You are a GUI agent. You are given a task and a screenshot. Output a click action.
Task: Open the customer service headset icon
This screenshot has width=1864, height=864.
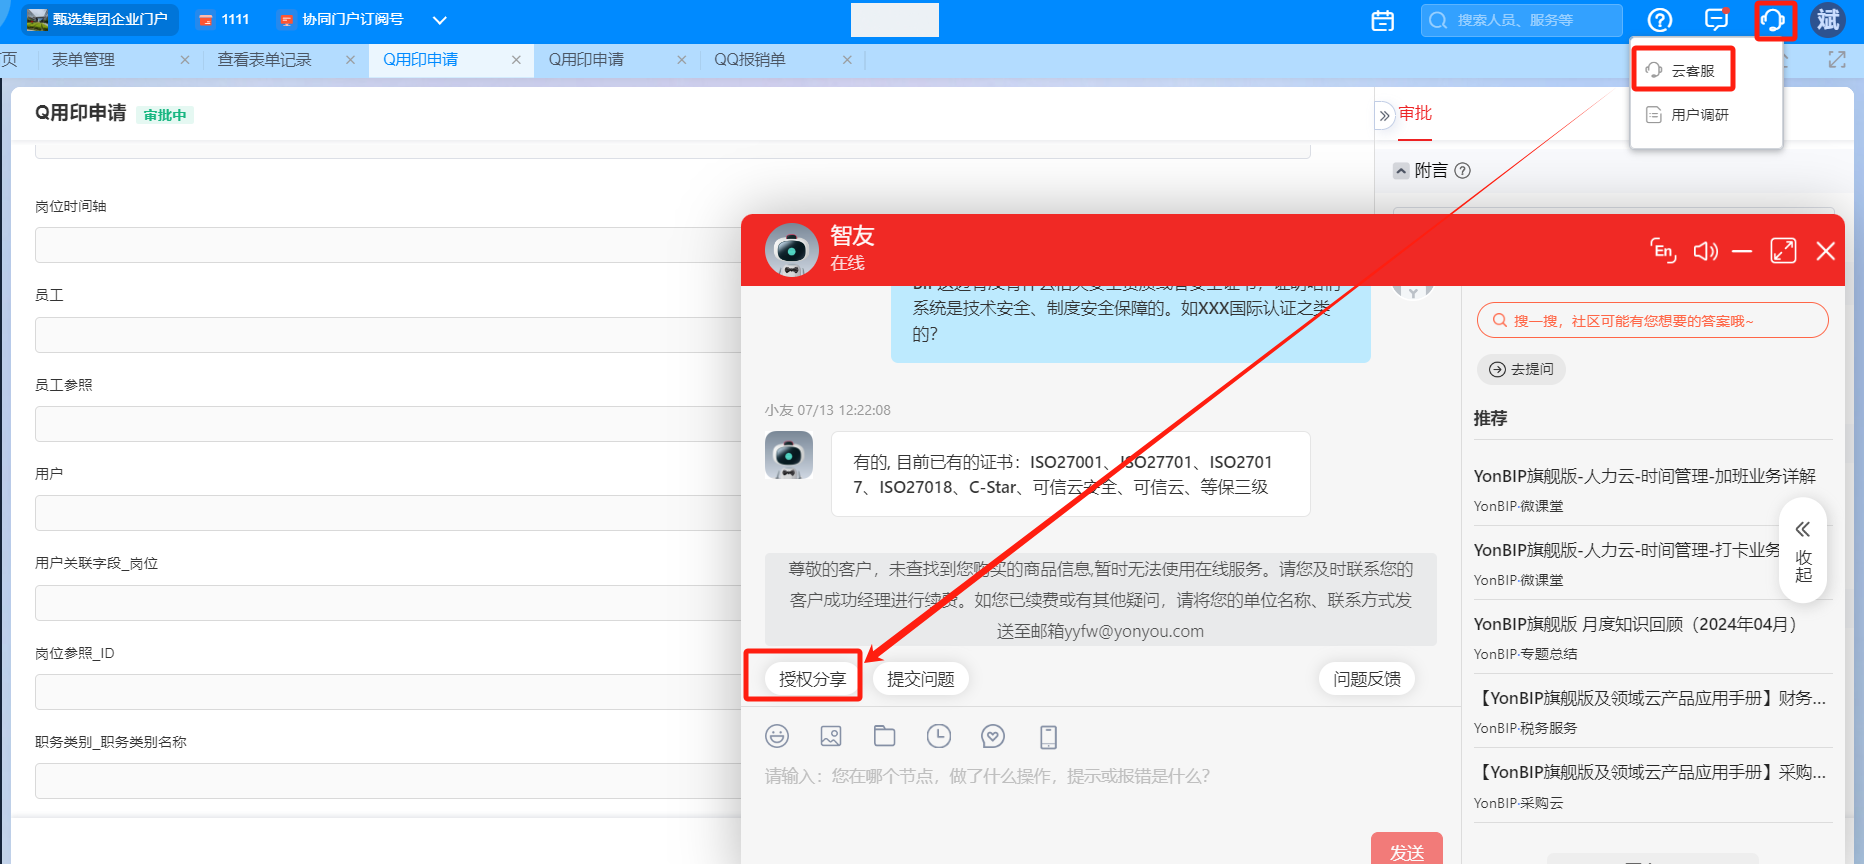pos(1773,20)
